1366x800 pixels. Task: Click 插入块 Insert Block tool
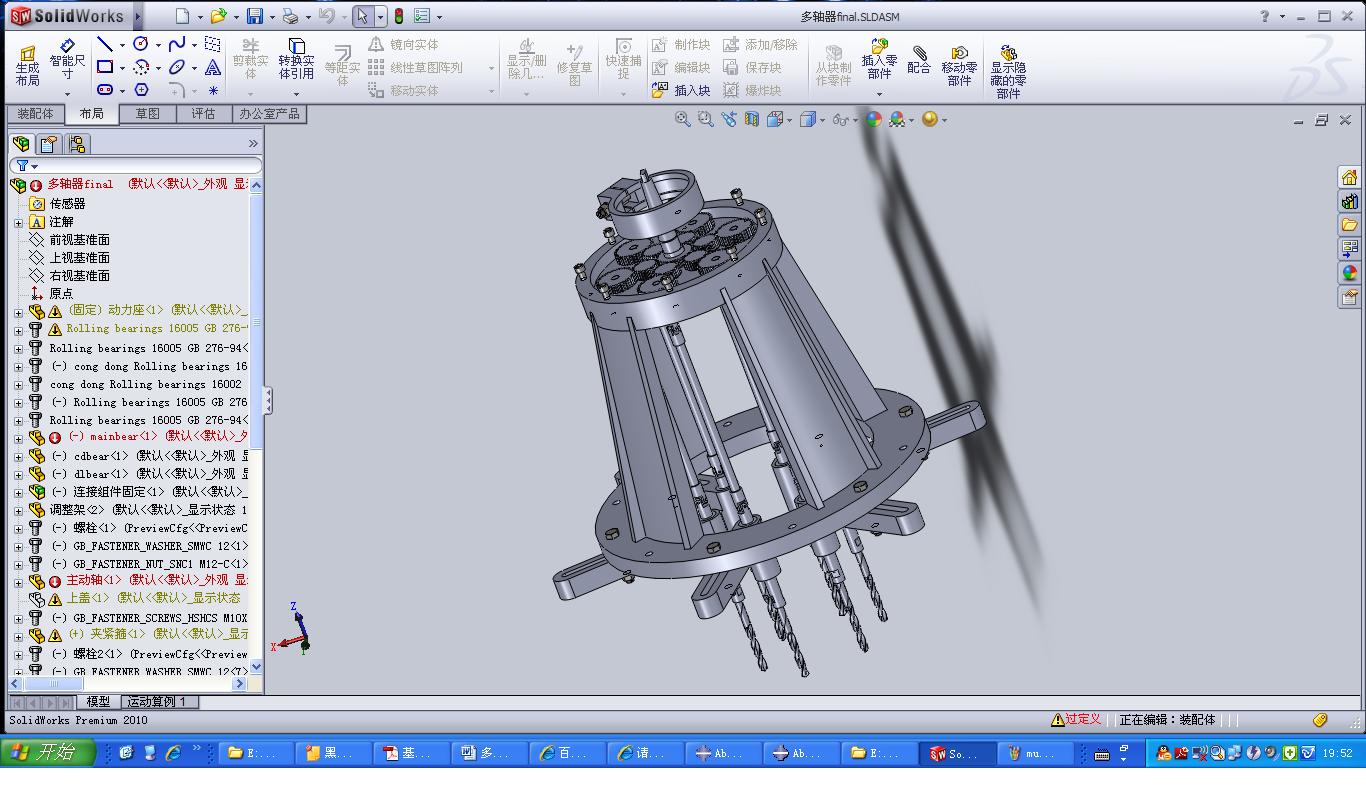(681, 90)
